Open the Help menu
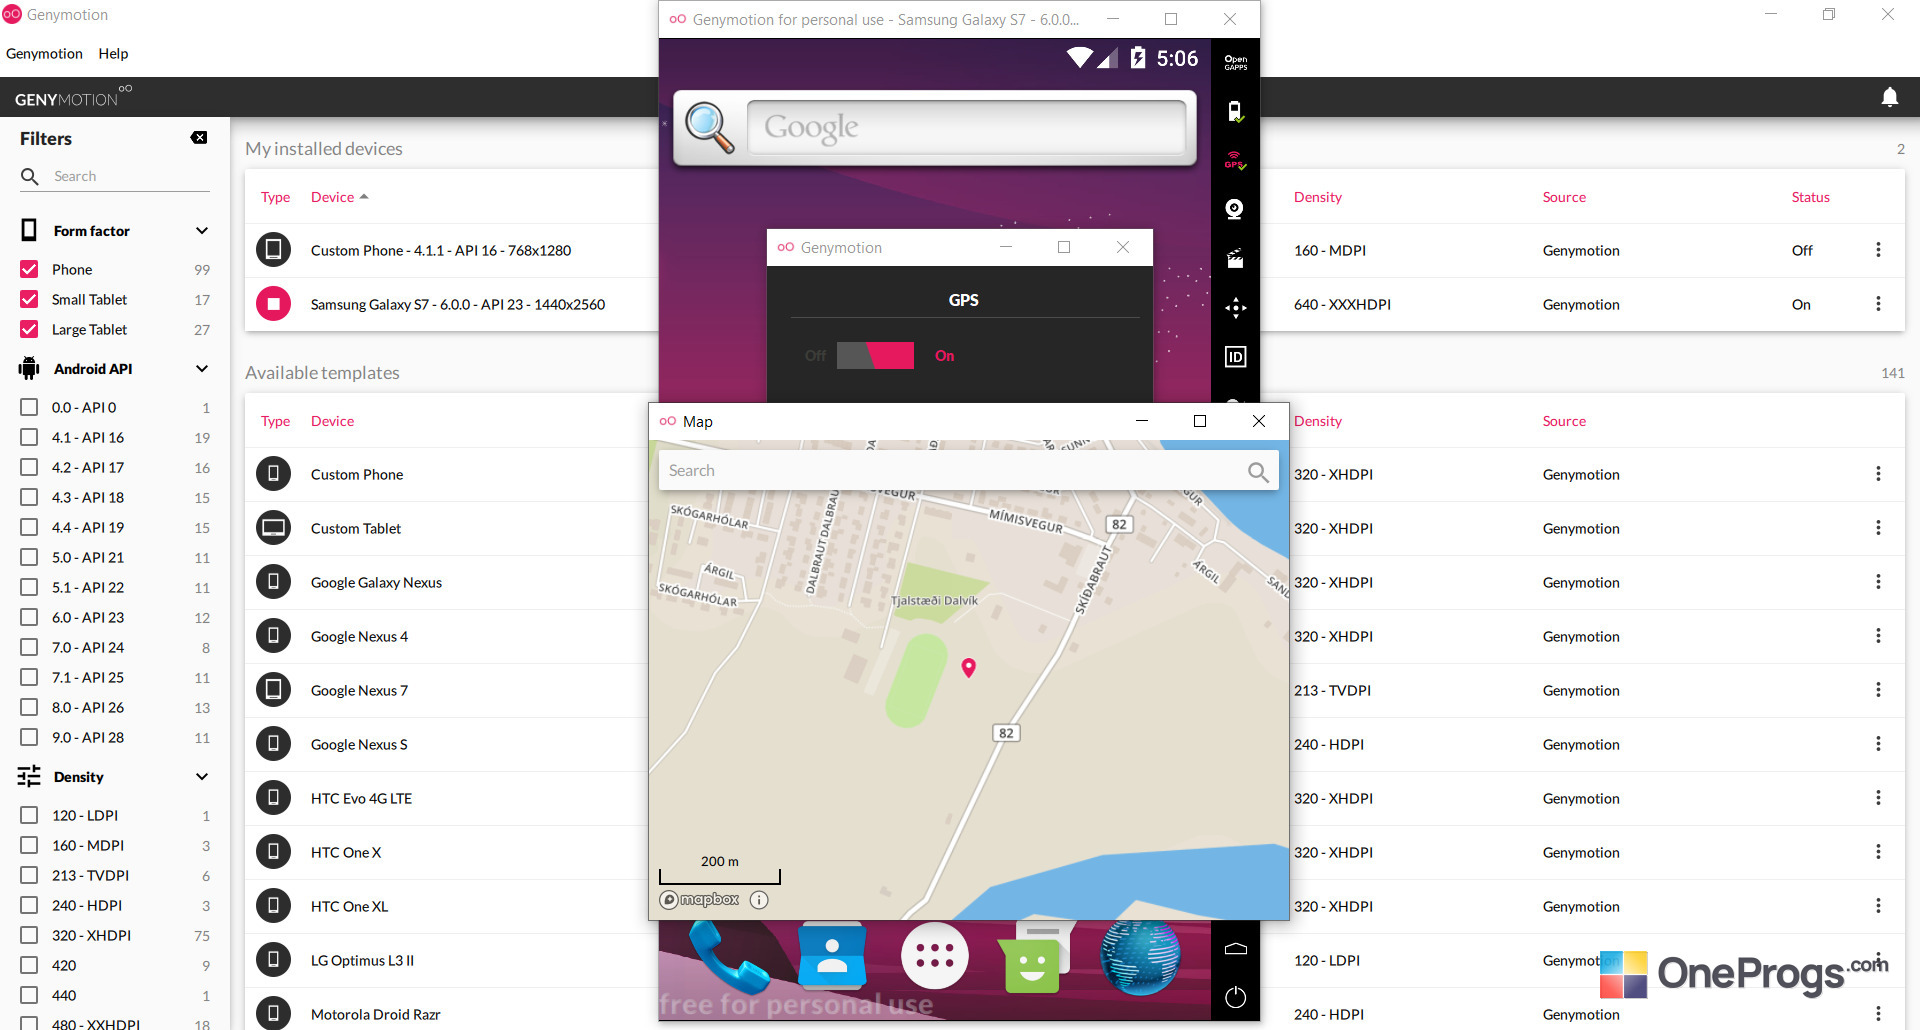The image size is (1920, 1030). click(113, 54)
